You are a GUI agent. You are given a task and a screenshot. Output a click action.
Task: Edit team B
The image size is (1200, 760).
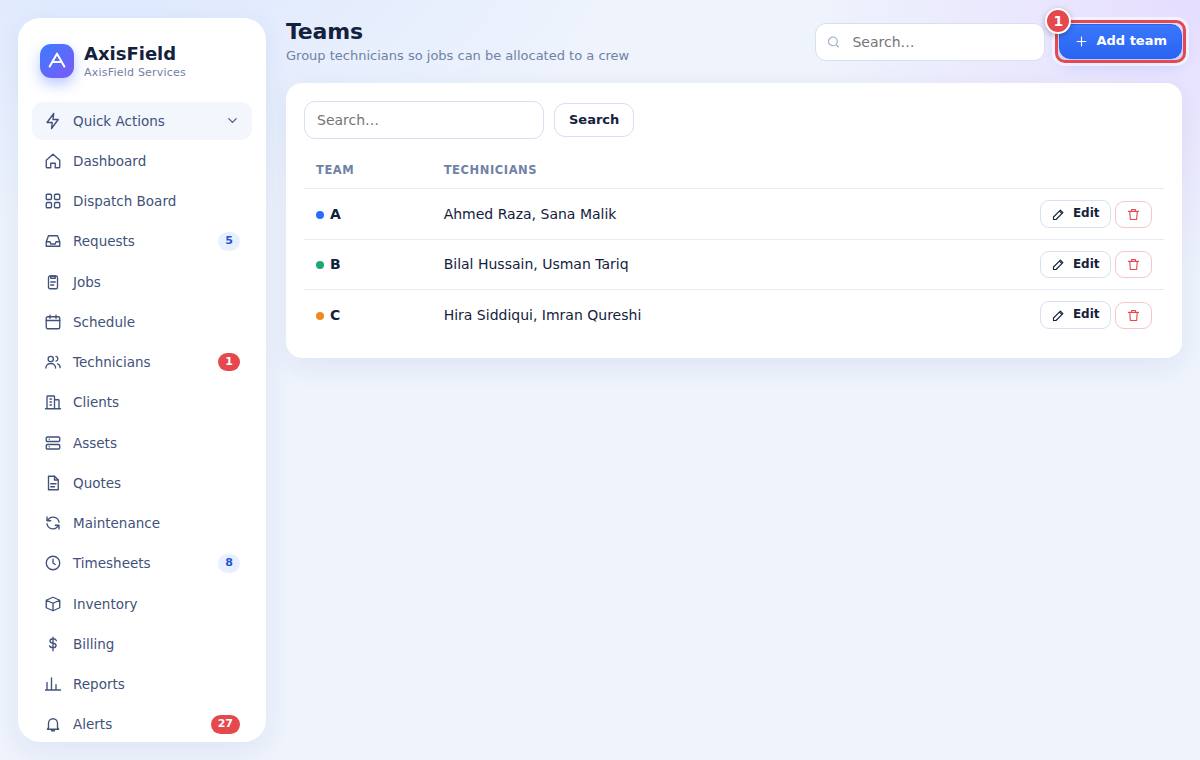[x=1075, y=264]
